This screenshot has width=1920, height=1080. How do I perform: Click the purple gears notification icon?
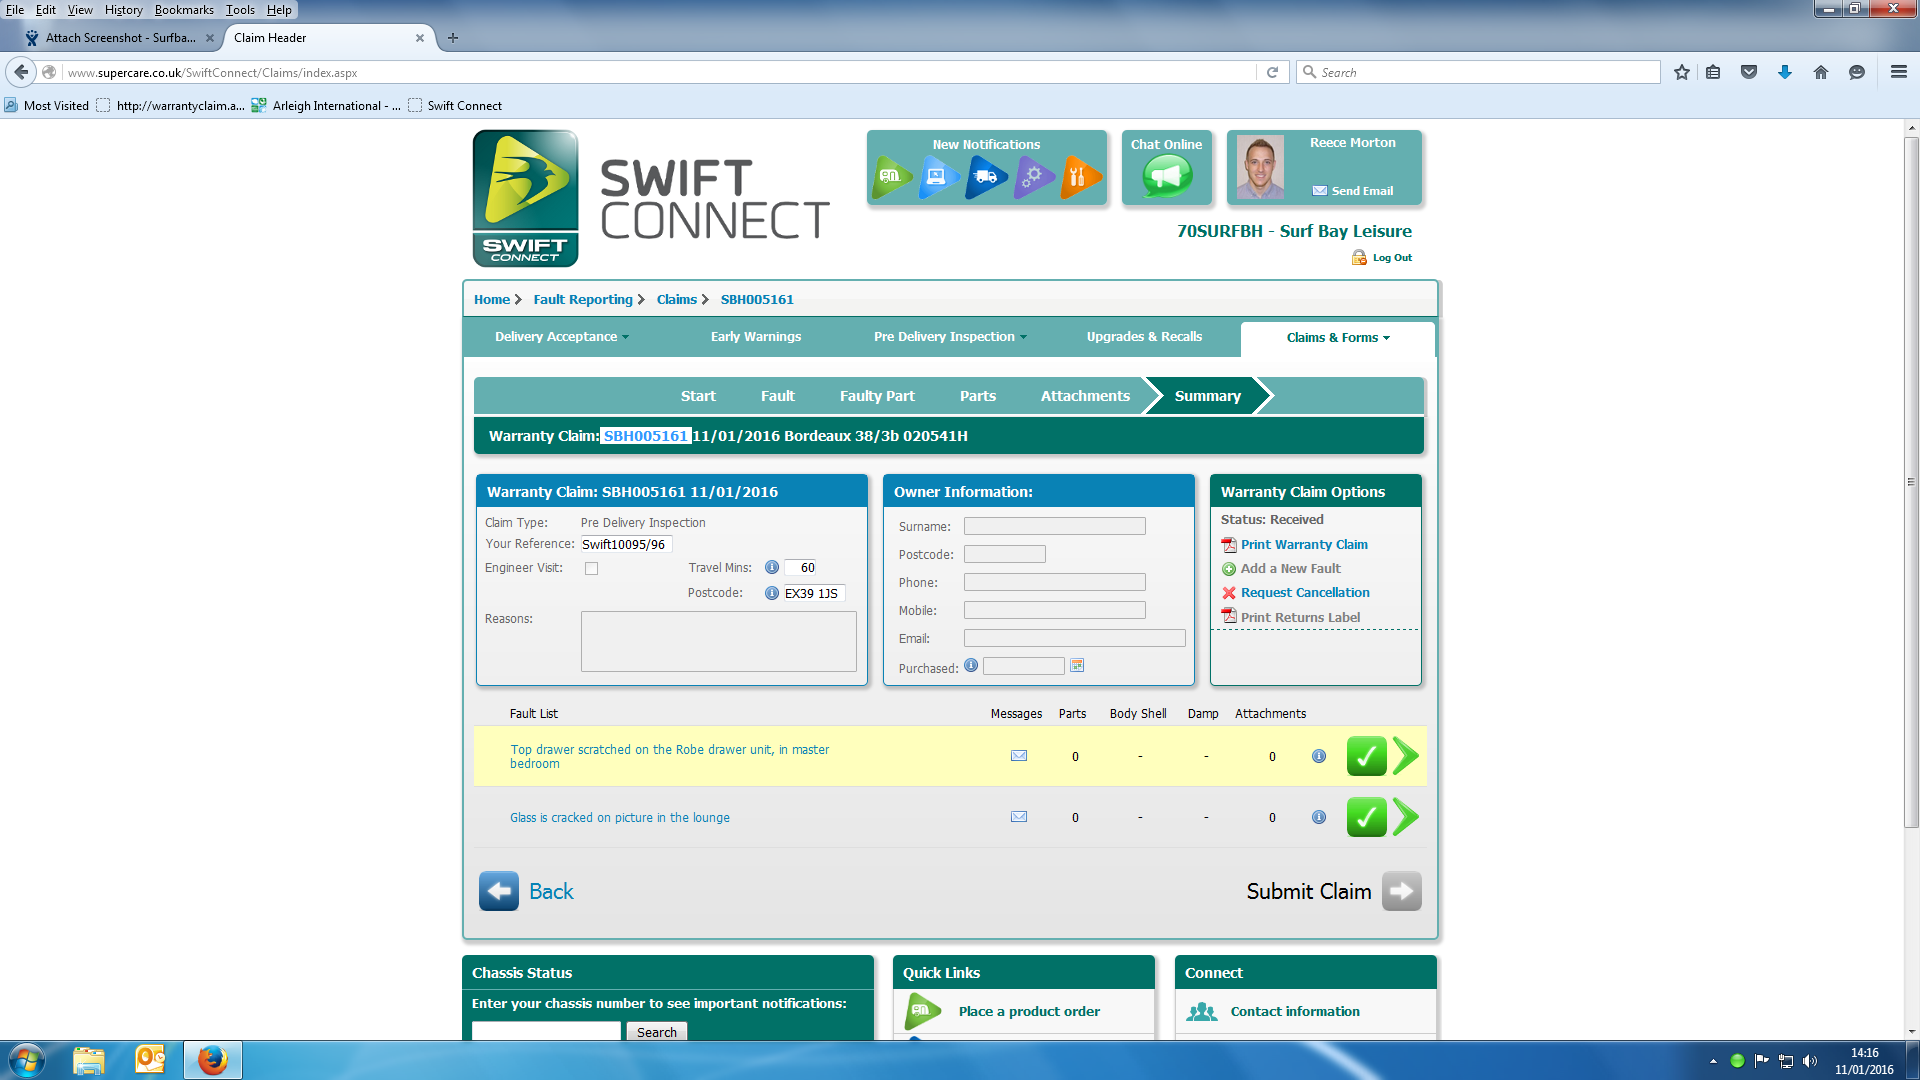(x=1034, y=177)
